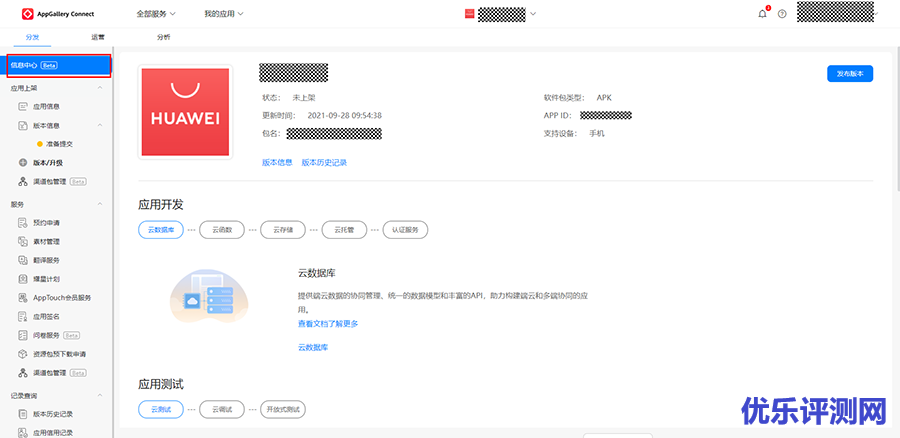The width and height of the screenshot is (900, 438).
Task: Select the 云函数 pill in 应用开发
Action: (x=222, y=230)
